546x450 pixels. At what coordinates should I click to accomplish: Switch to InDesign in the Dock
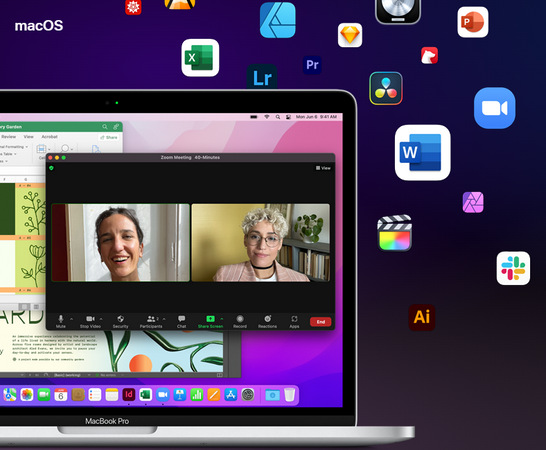coord(128,395)
